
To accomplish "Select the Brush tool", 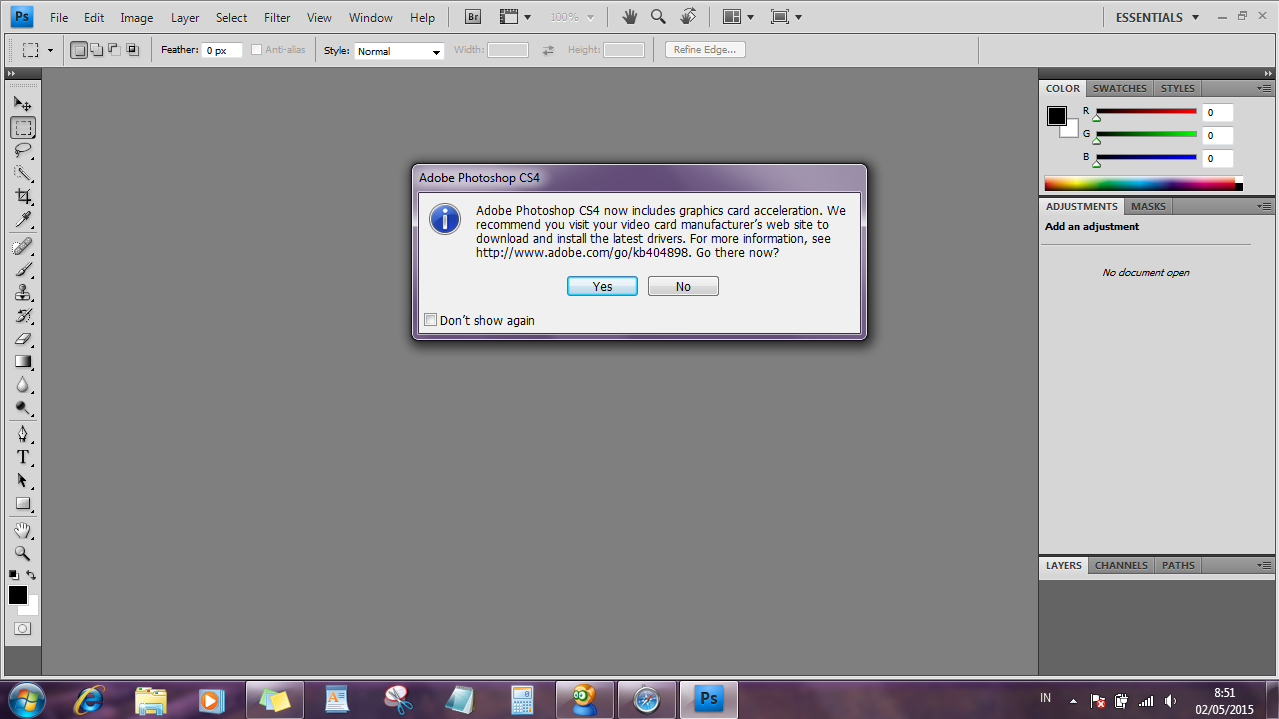I will coord(22,269).
